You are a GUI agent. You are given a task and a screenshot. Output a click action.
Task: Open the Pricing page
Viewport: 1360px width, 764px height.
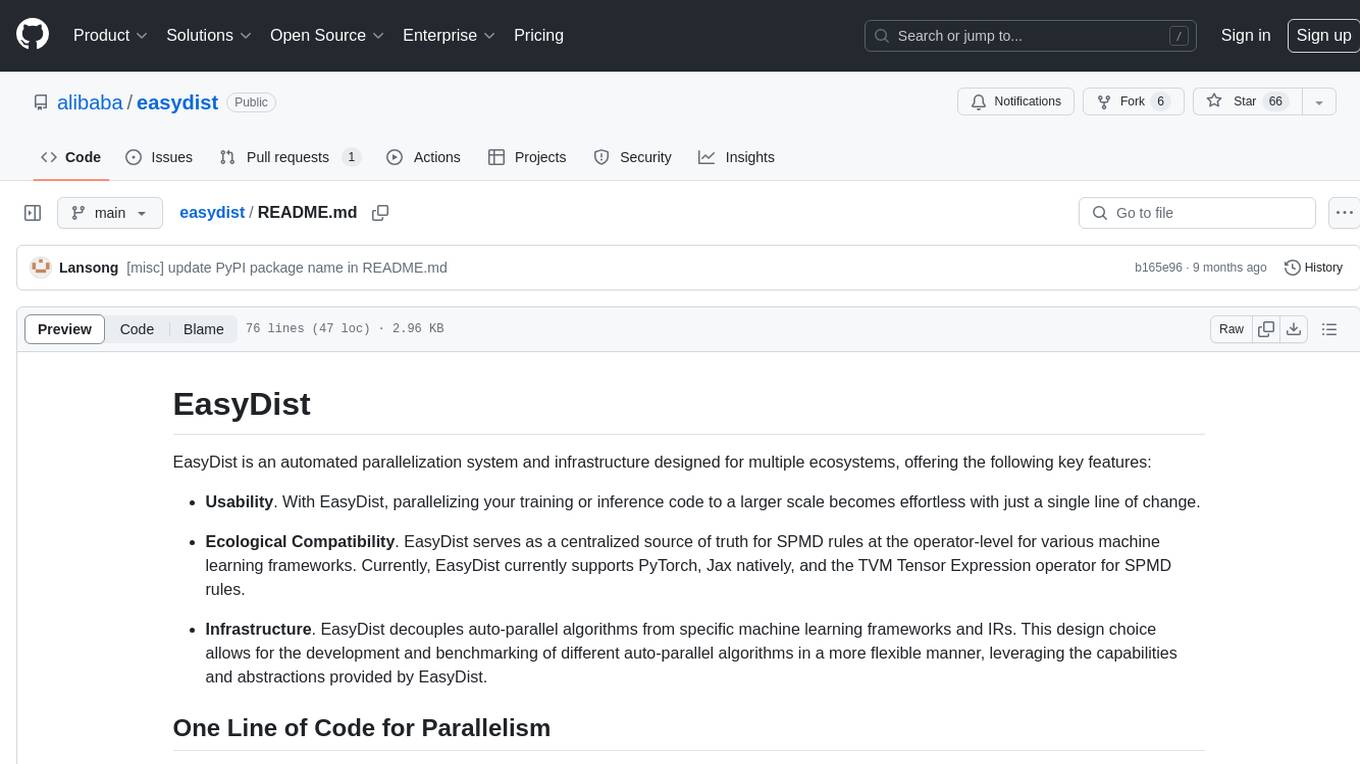tap(539, 35)
